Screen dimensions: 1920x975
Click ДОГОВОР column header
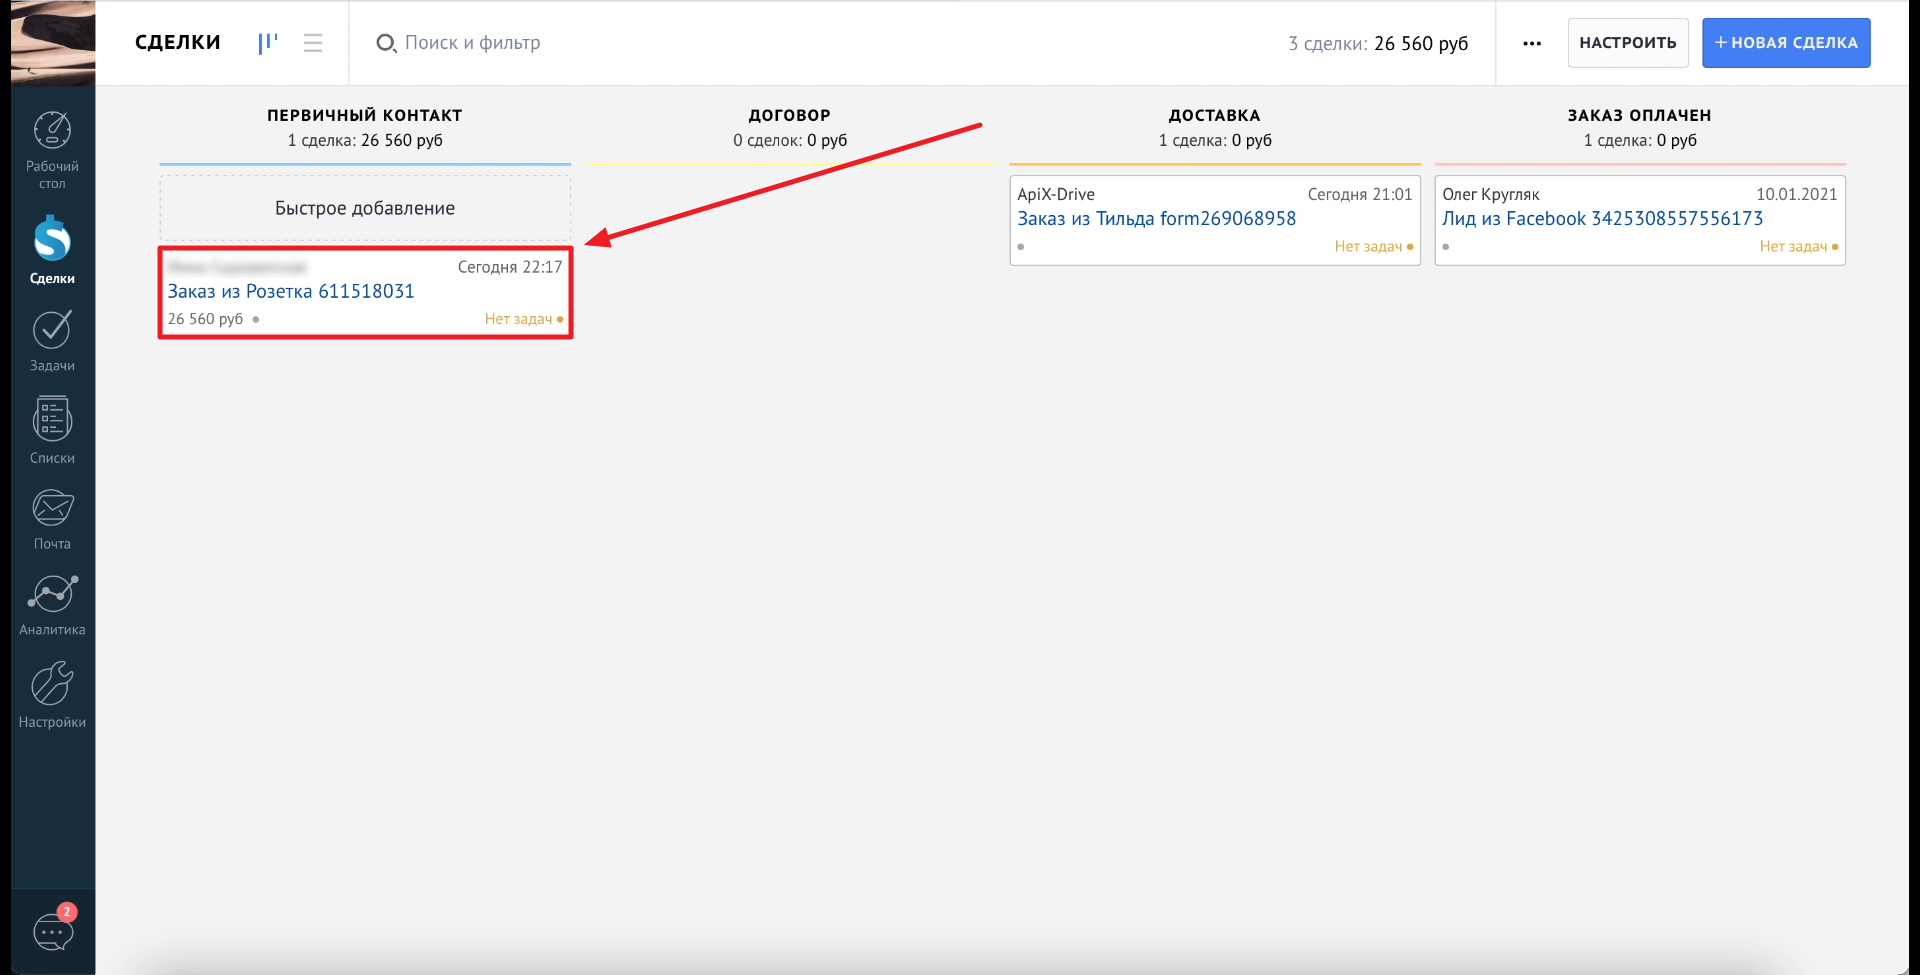click(x=790, y=115)
